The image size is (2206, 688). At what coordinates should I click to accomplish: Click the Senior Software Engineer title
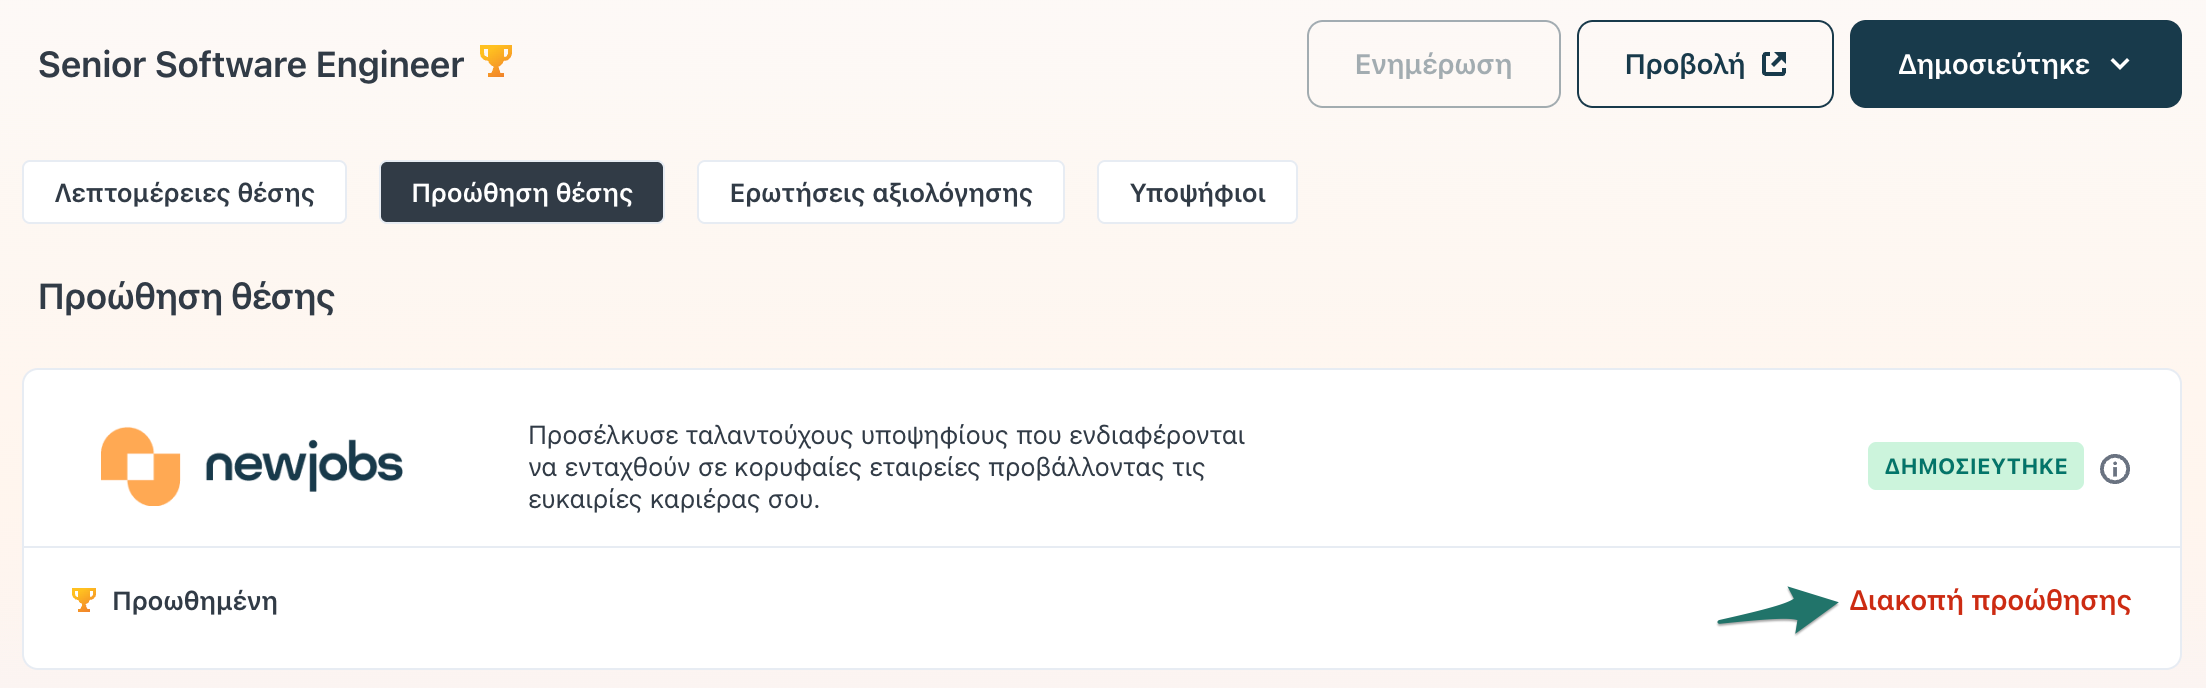pos(251,65)
